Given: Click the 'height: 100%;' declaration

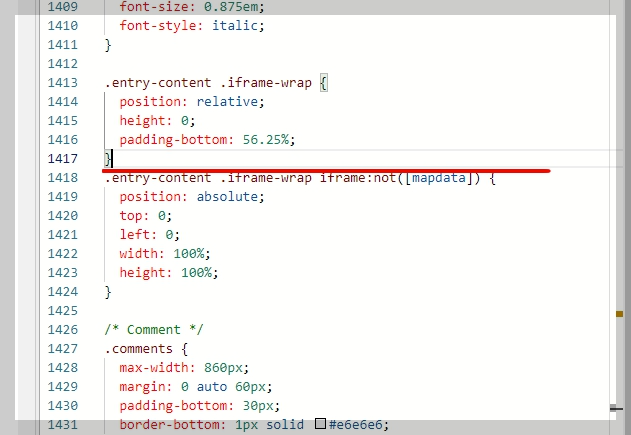Looking at the screenshot, I should coord(169,273).
